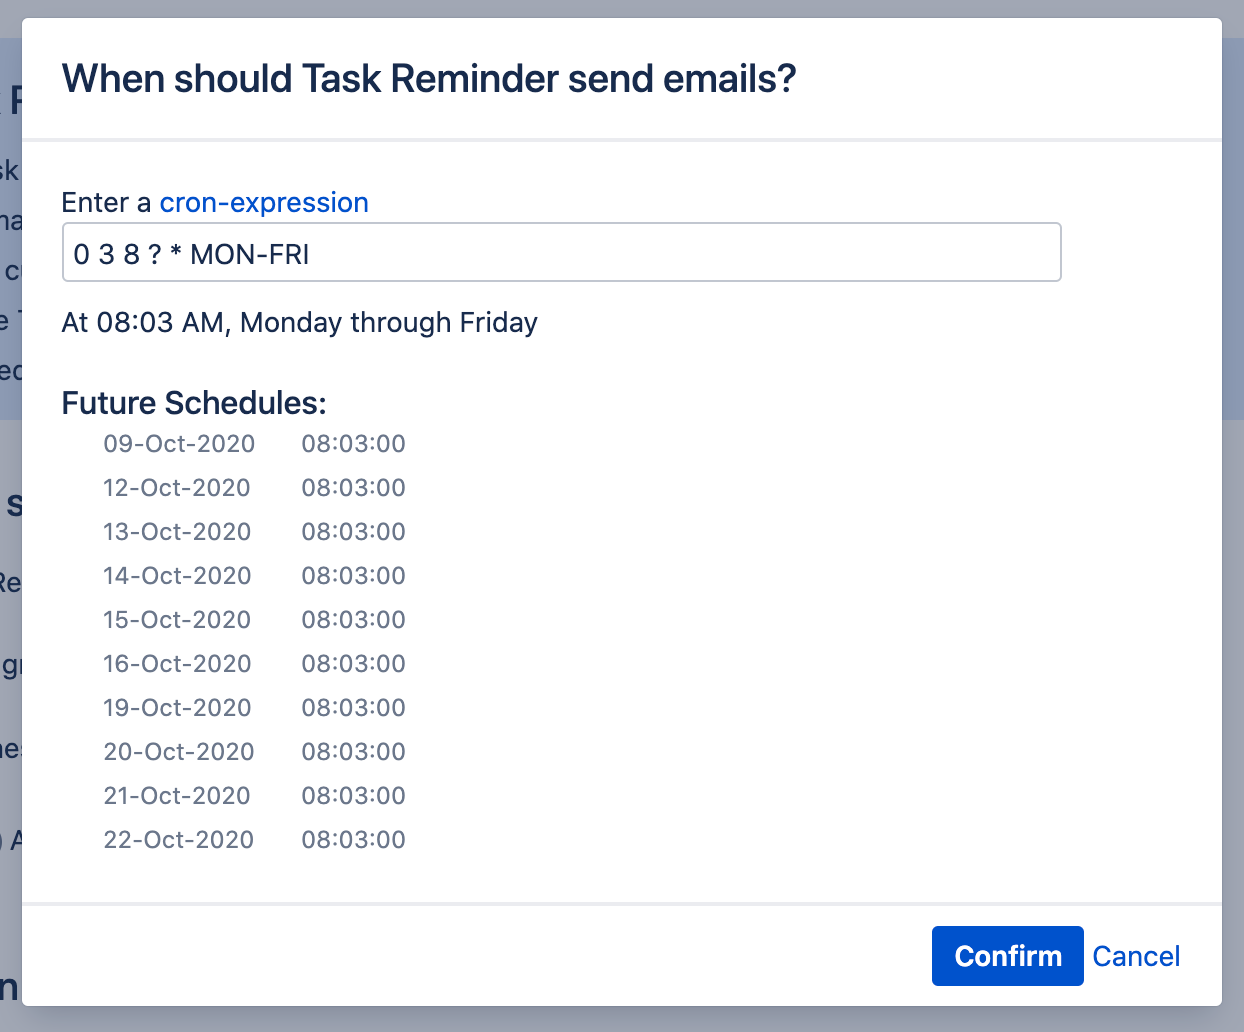The width and height of the screenshot is (1244, 1032).
Task: Click the 'At 08:03 AM, Monday through Friday' description
Action: 300,322
